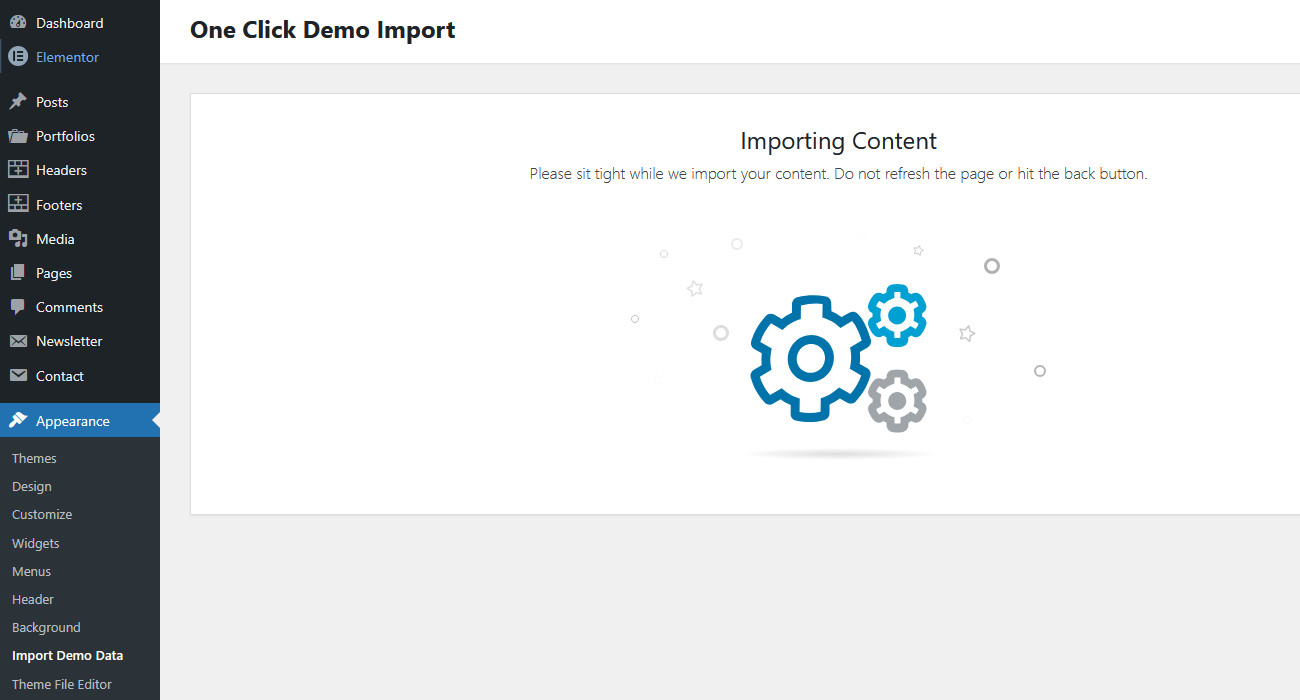This screenshot has width=1300, height=700.
Task: Go to Menus settings
Action: point(31,571)
